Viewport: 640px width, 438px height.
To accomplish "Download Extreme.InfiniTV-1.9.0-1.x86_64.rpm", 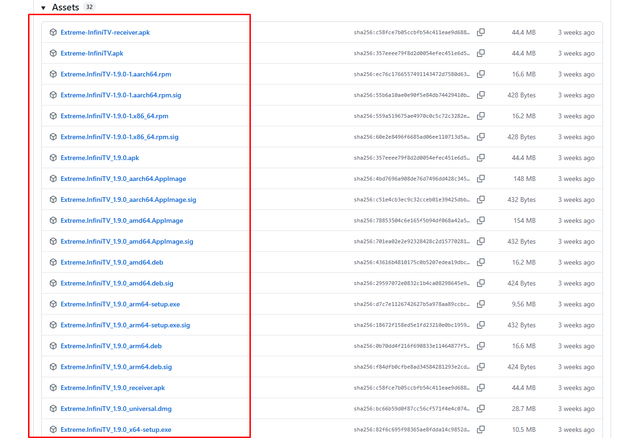I will coord(114,116).
